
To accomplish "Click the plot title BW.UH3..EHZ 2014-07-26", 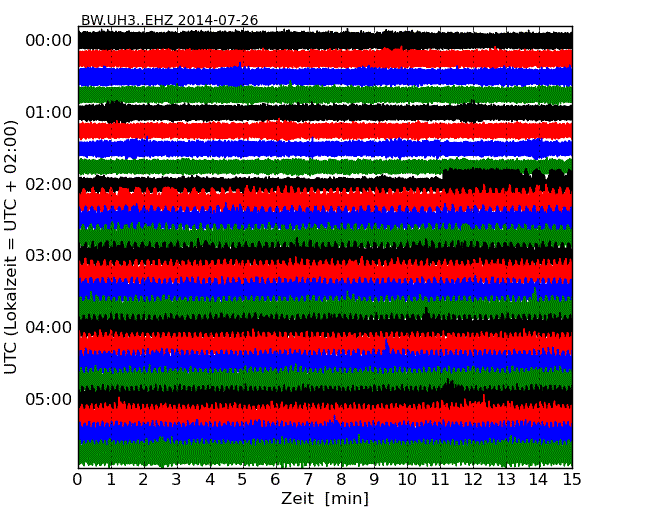I will click(x=169, y=20).
